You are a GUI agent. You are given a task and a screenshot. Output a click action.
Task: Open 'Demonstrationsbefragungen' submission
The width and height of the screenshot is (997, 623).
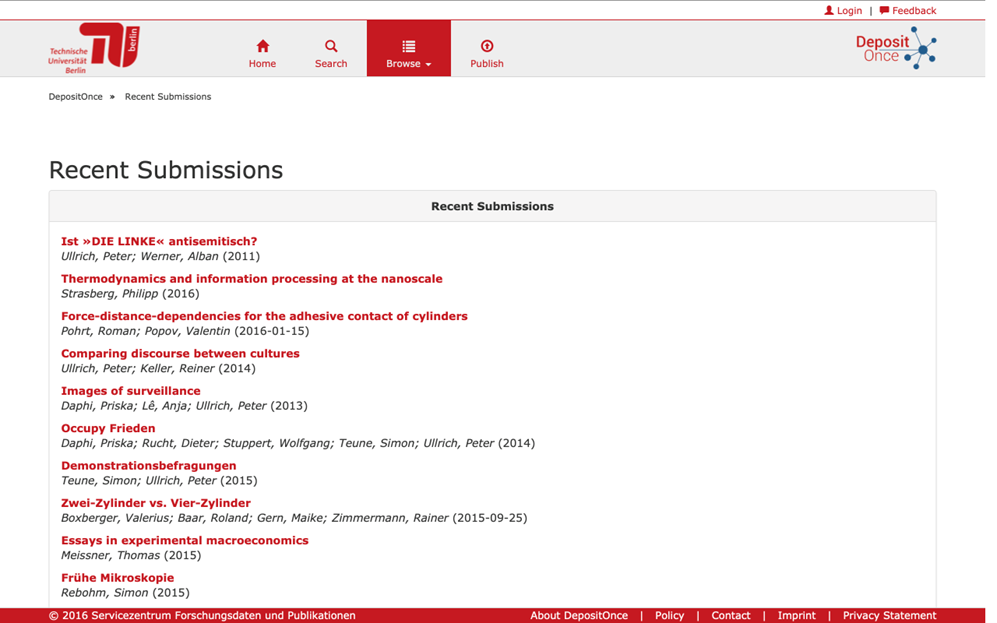pos(149,466)
